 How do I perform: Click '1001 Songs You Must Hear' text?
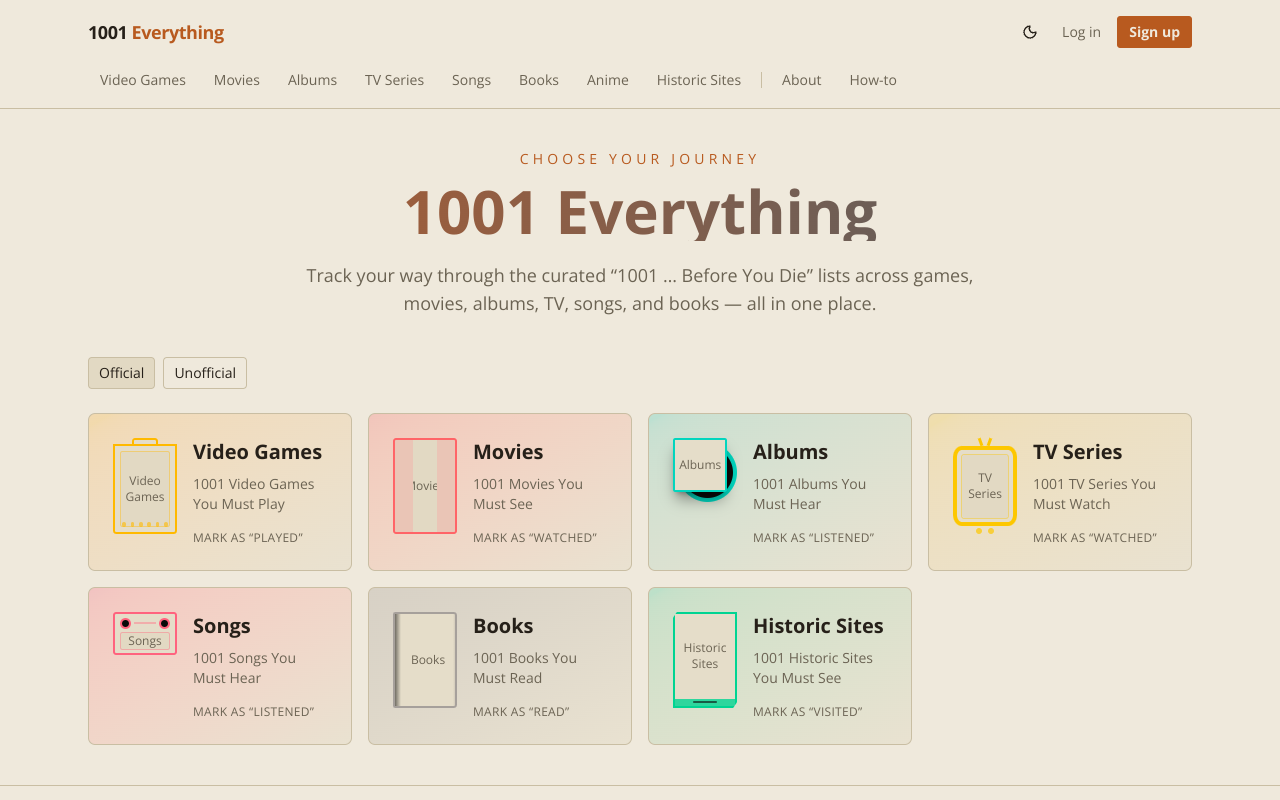pos(244,668)
